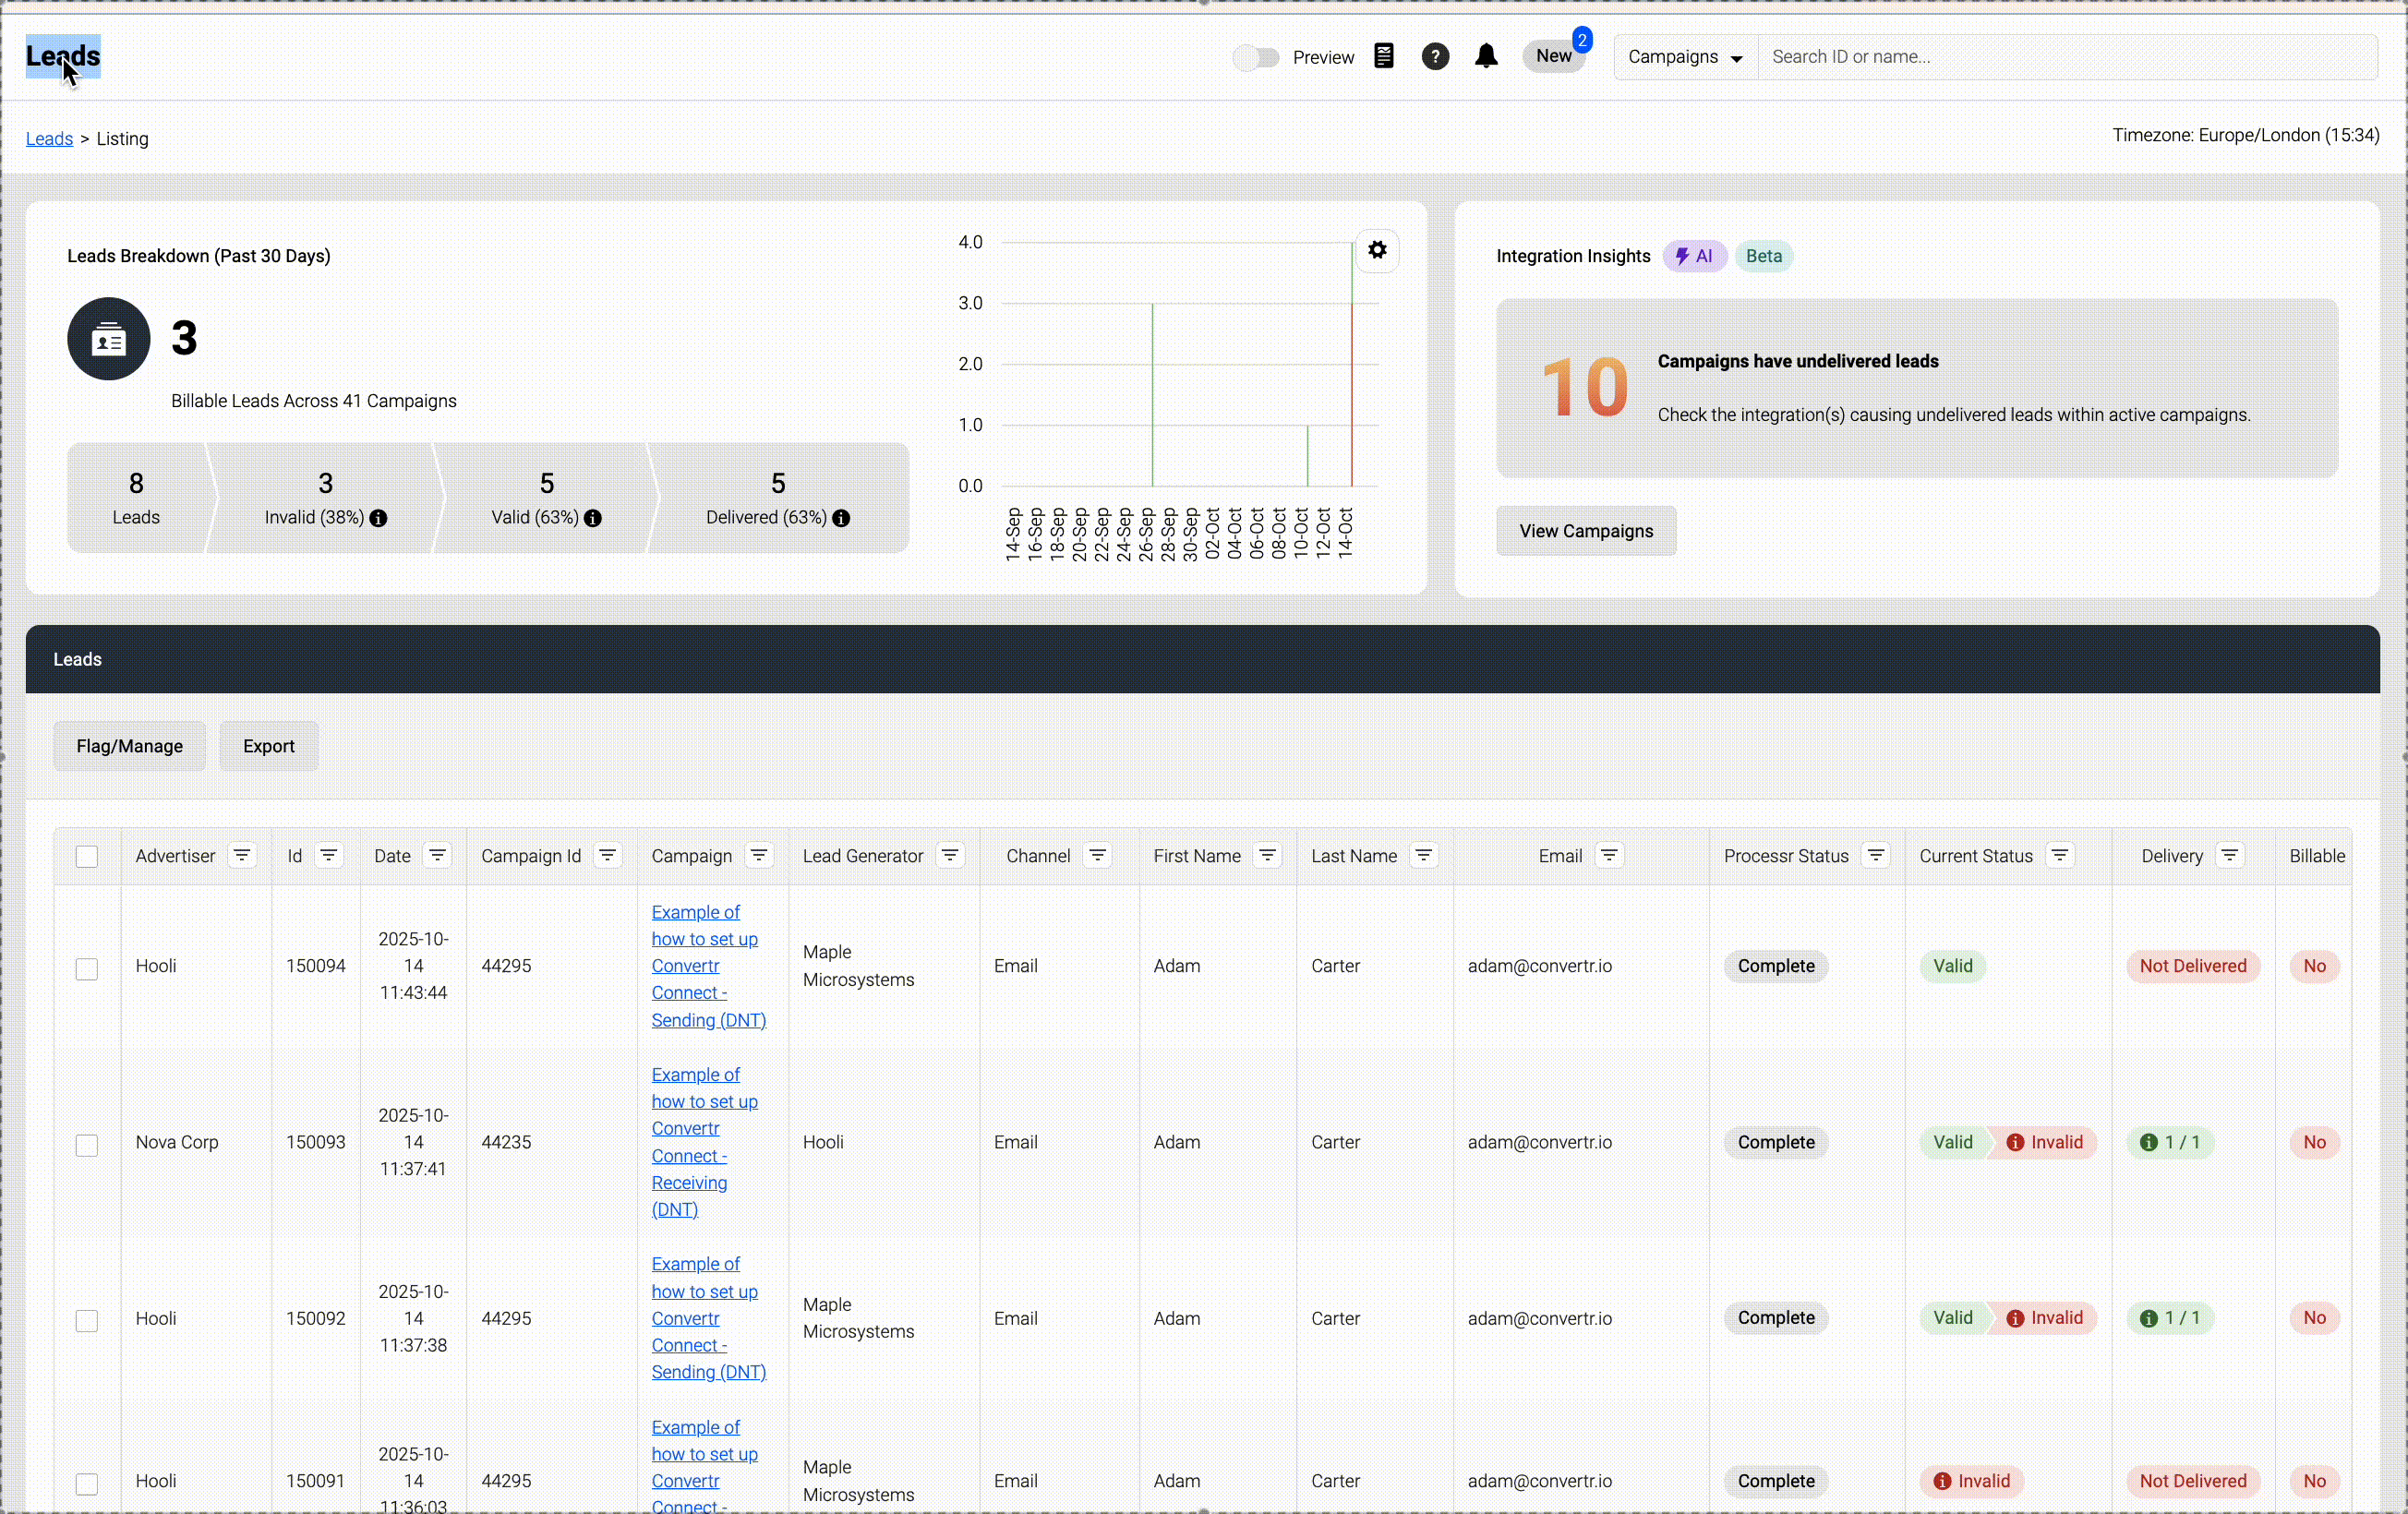Screen dimensions: 2408x1514
Task: Filter the Date column
Action: [437, 855]
